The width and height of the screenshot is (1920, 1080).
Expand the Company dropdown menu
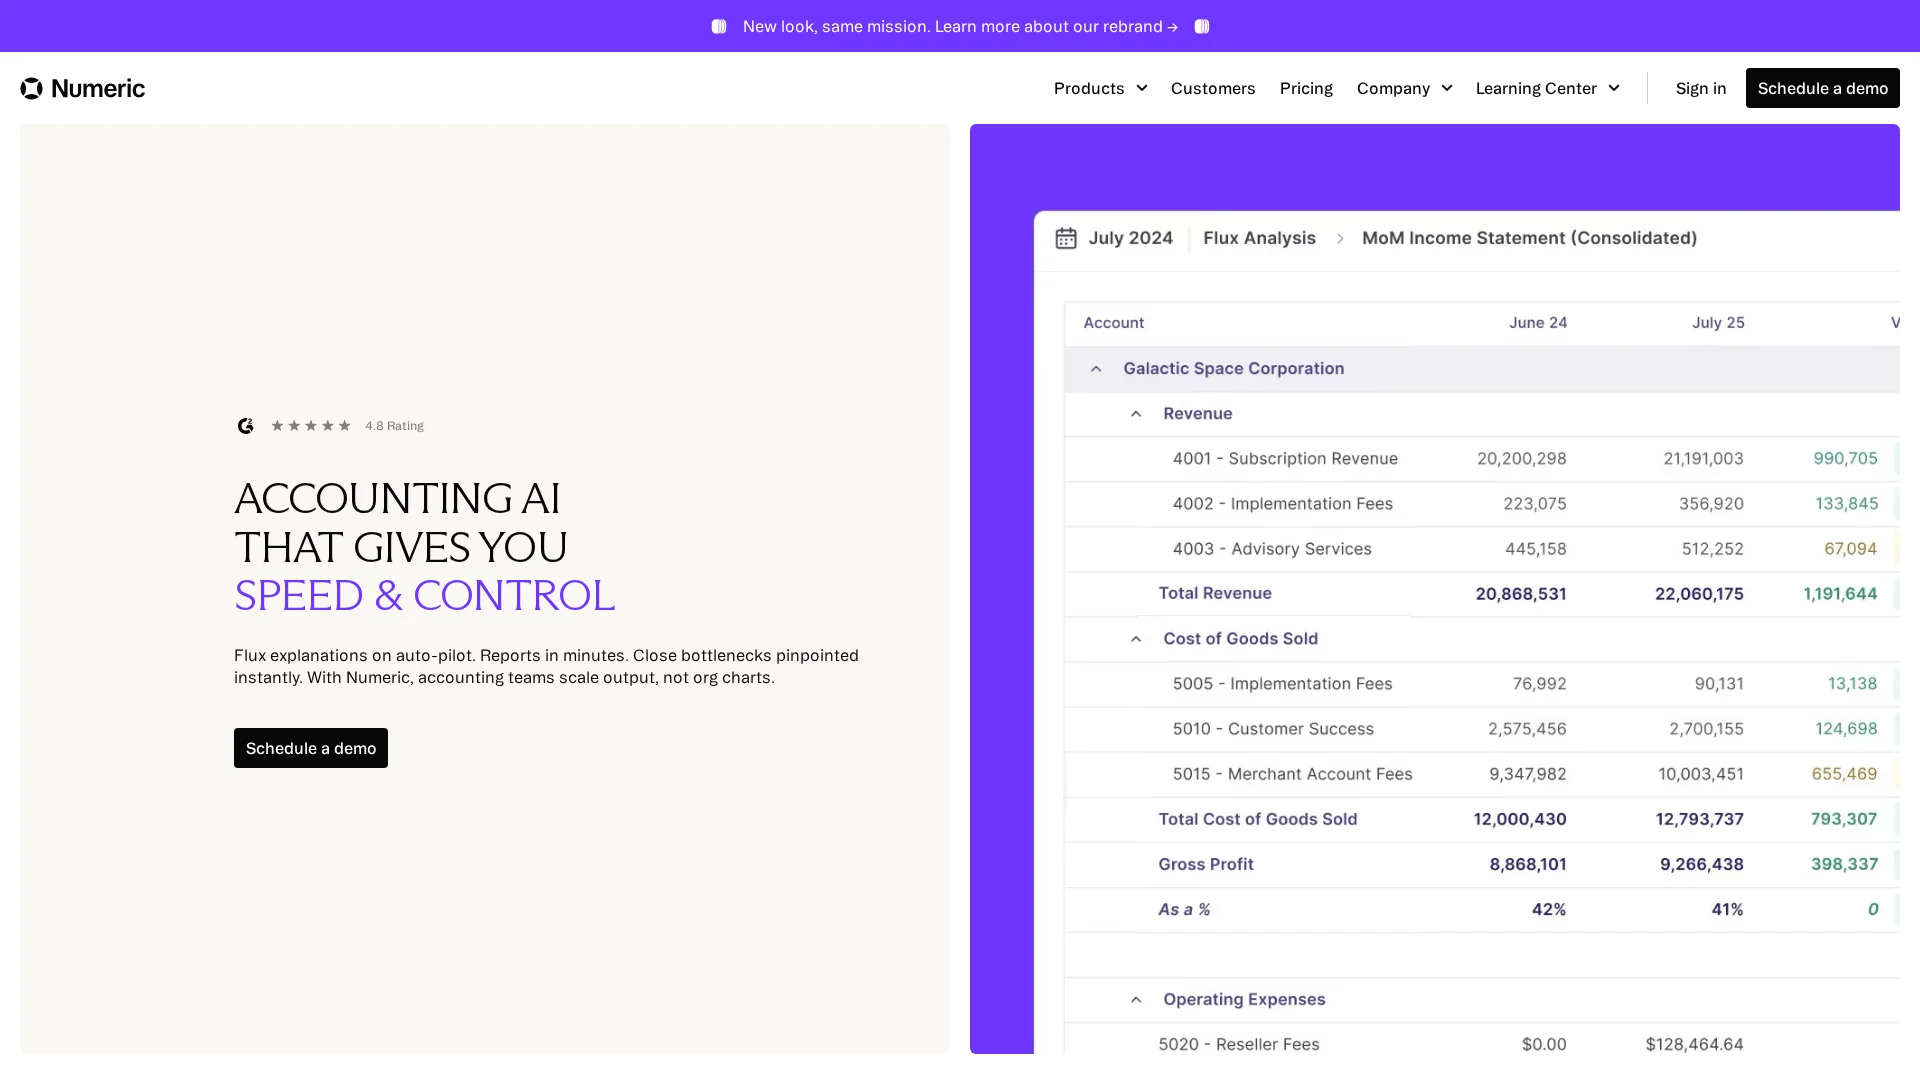click(x=1404, y=88)
